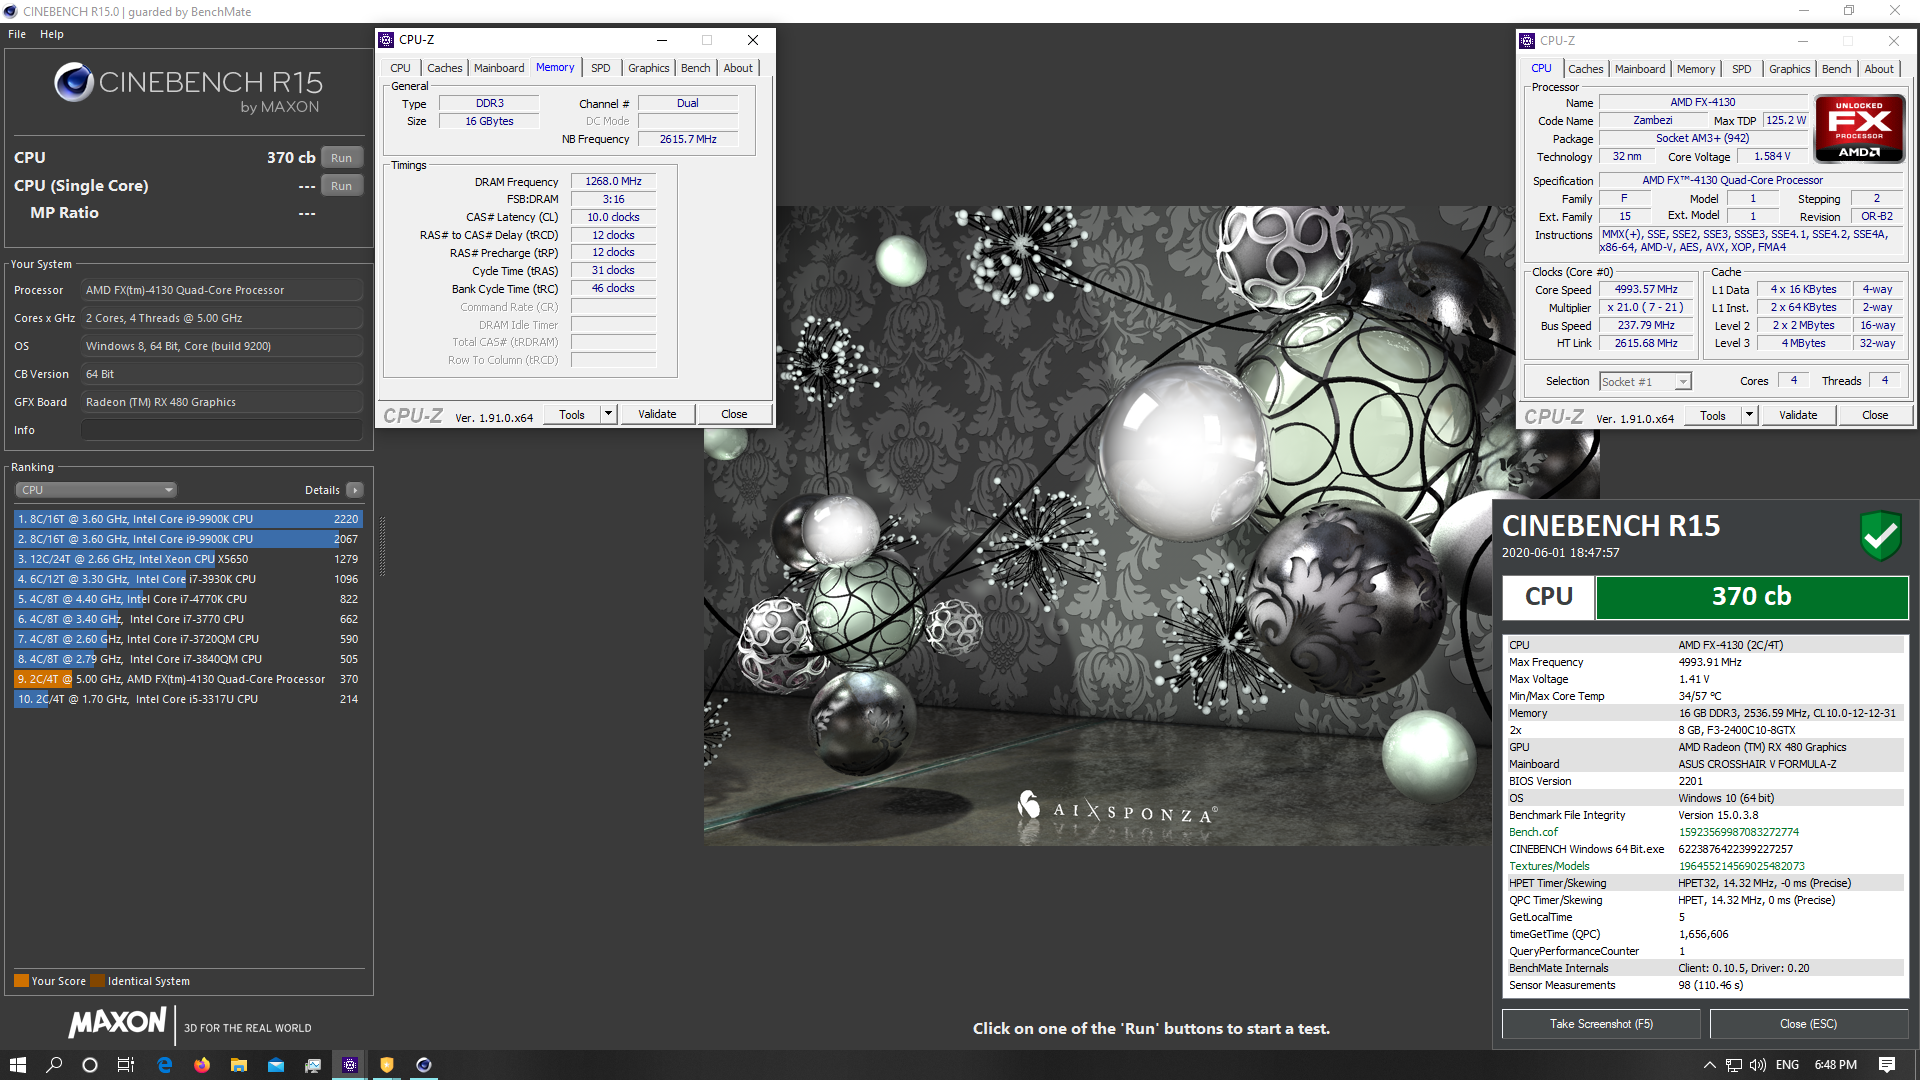
Task: Click Identical System legend swatch
Action: tap(97, 981)
